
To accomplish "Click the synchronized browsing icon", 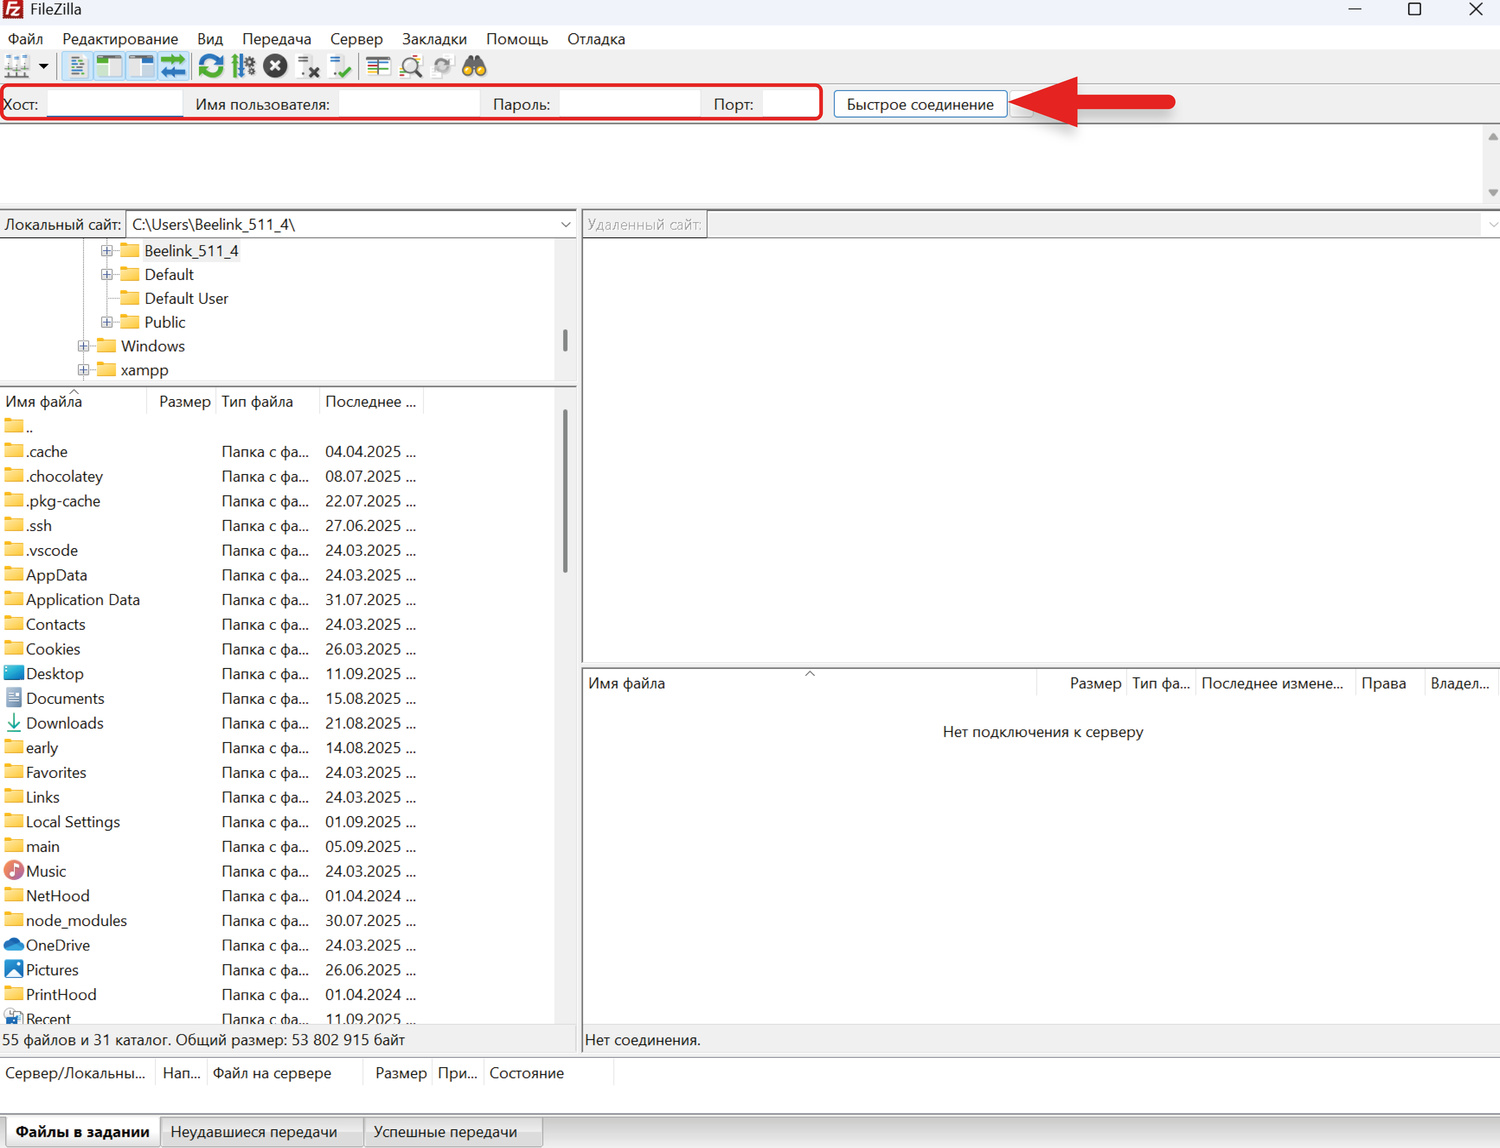I will (x=443, y=67).
